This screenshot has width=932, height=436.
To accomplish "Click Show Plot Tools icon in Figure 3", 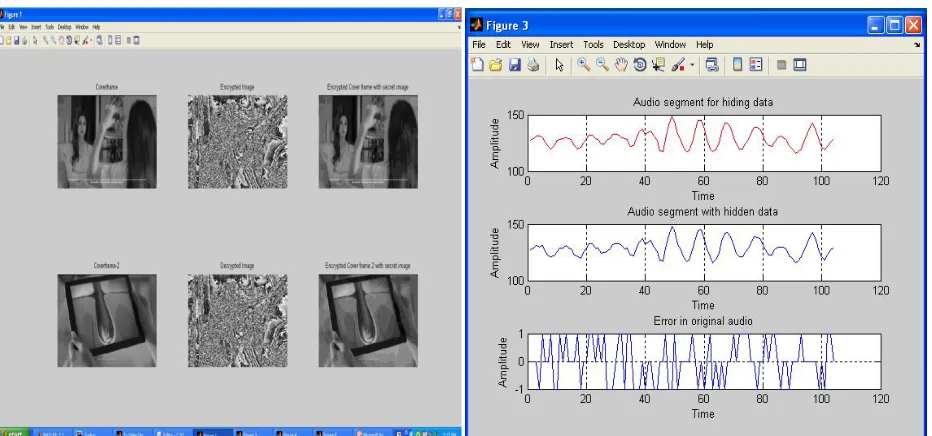I will click(800, 65).
